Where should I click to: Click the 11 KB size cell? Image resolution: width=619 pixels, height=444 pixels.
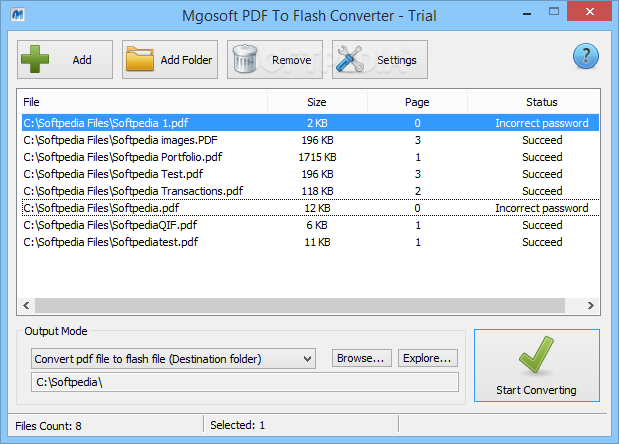pos(317,242)
